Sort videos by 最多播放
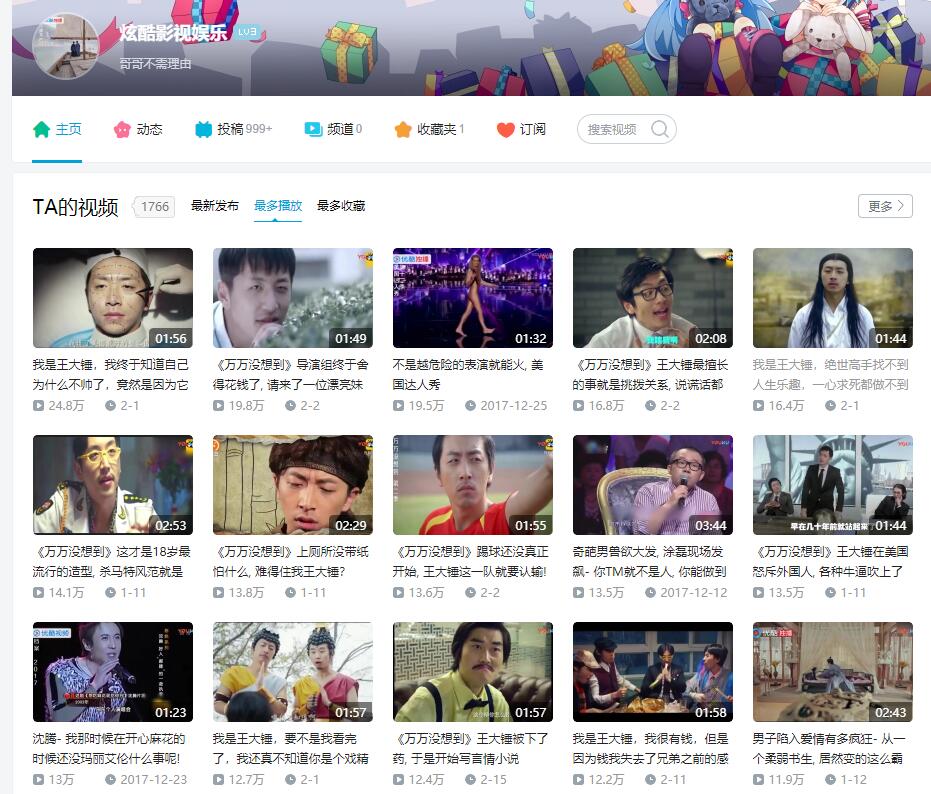Image resolution: width=931 pixels, height=794 pixels. 278,206
